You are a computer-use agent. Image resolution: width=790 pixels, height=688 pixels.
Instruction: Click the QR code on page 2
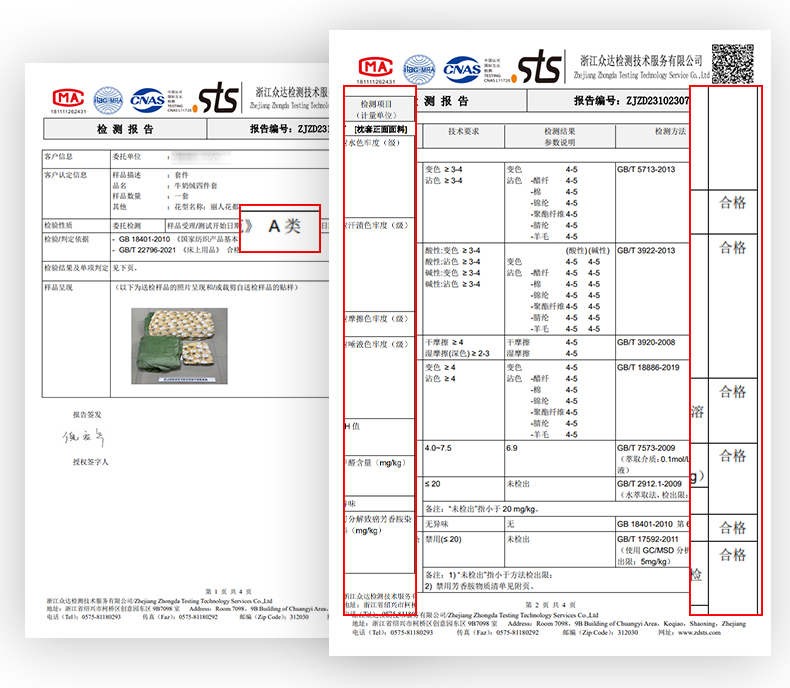click(x=732, y=63)
